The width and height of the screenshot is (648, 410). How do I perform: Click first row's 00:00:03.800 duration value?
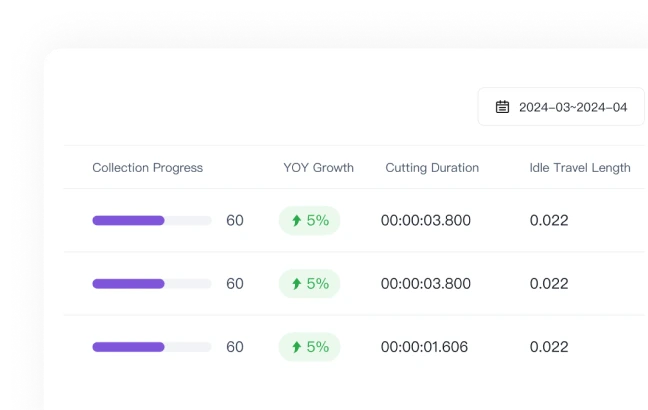[x=425, y=221]
